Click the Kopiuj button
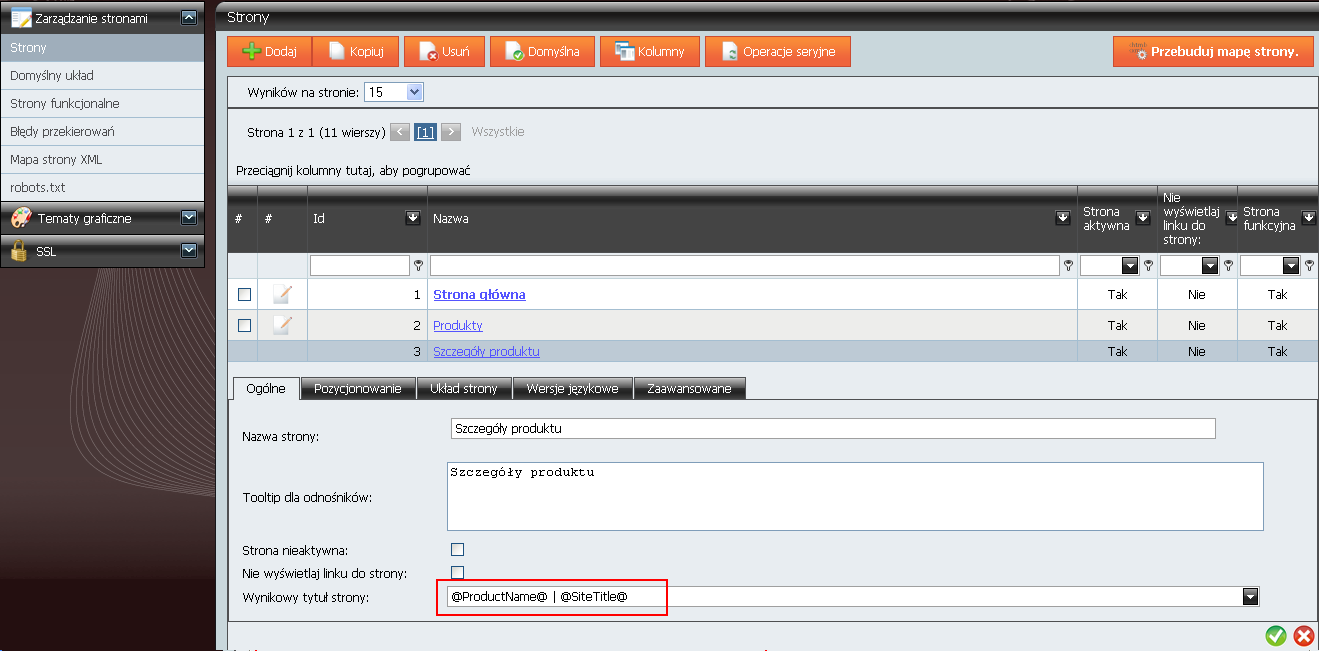 [356, 51]
